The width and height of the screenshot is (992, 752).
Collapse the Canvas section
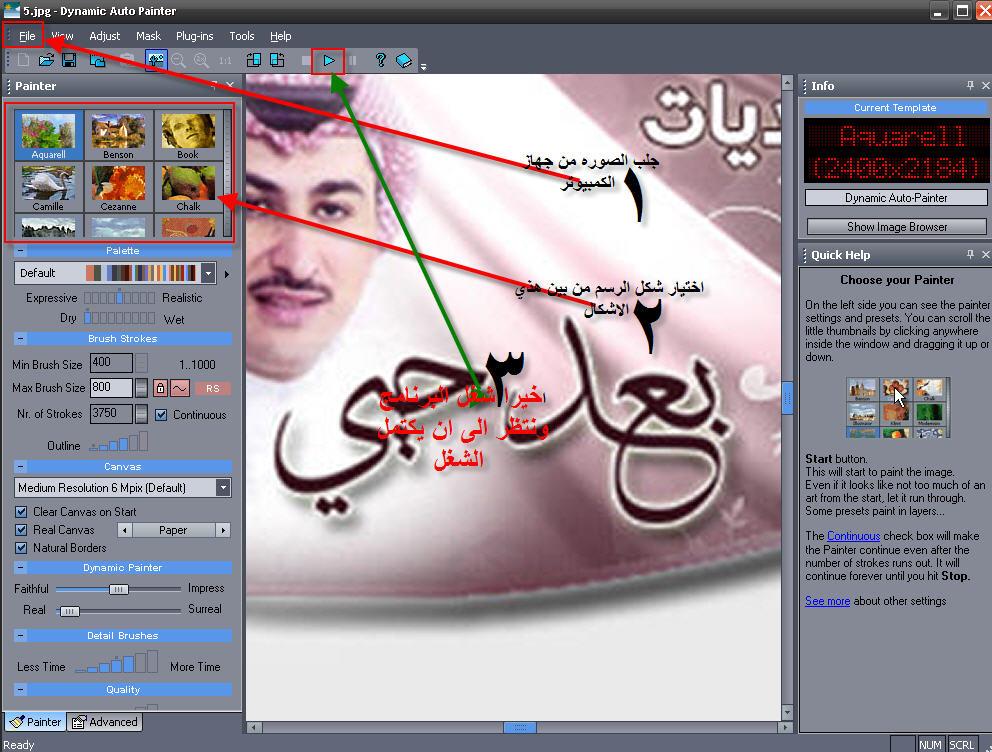[x=21, y=467]
